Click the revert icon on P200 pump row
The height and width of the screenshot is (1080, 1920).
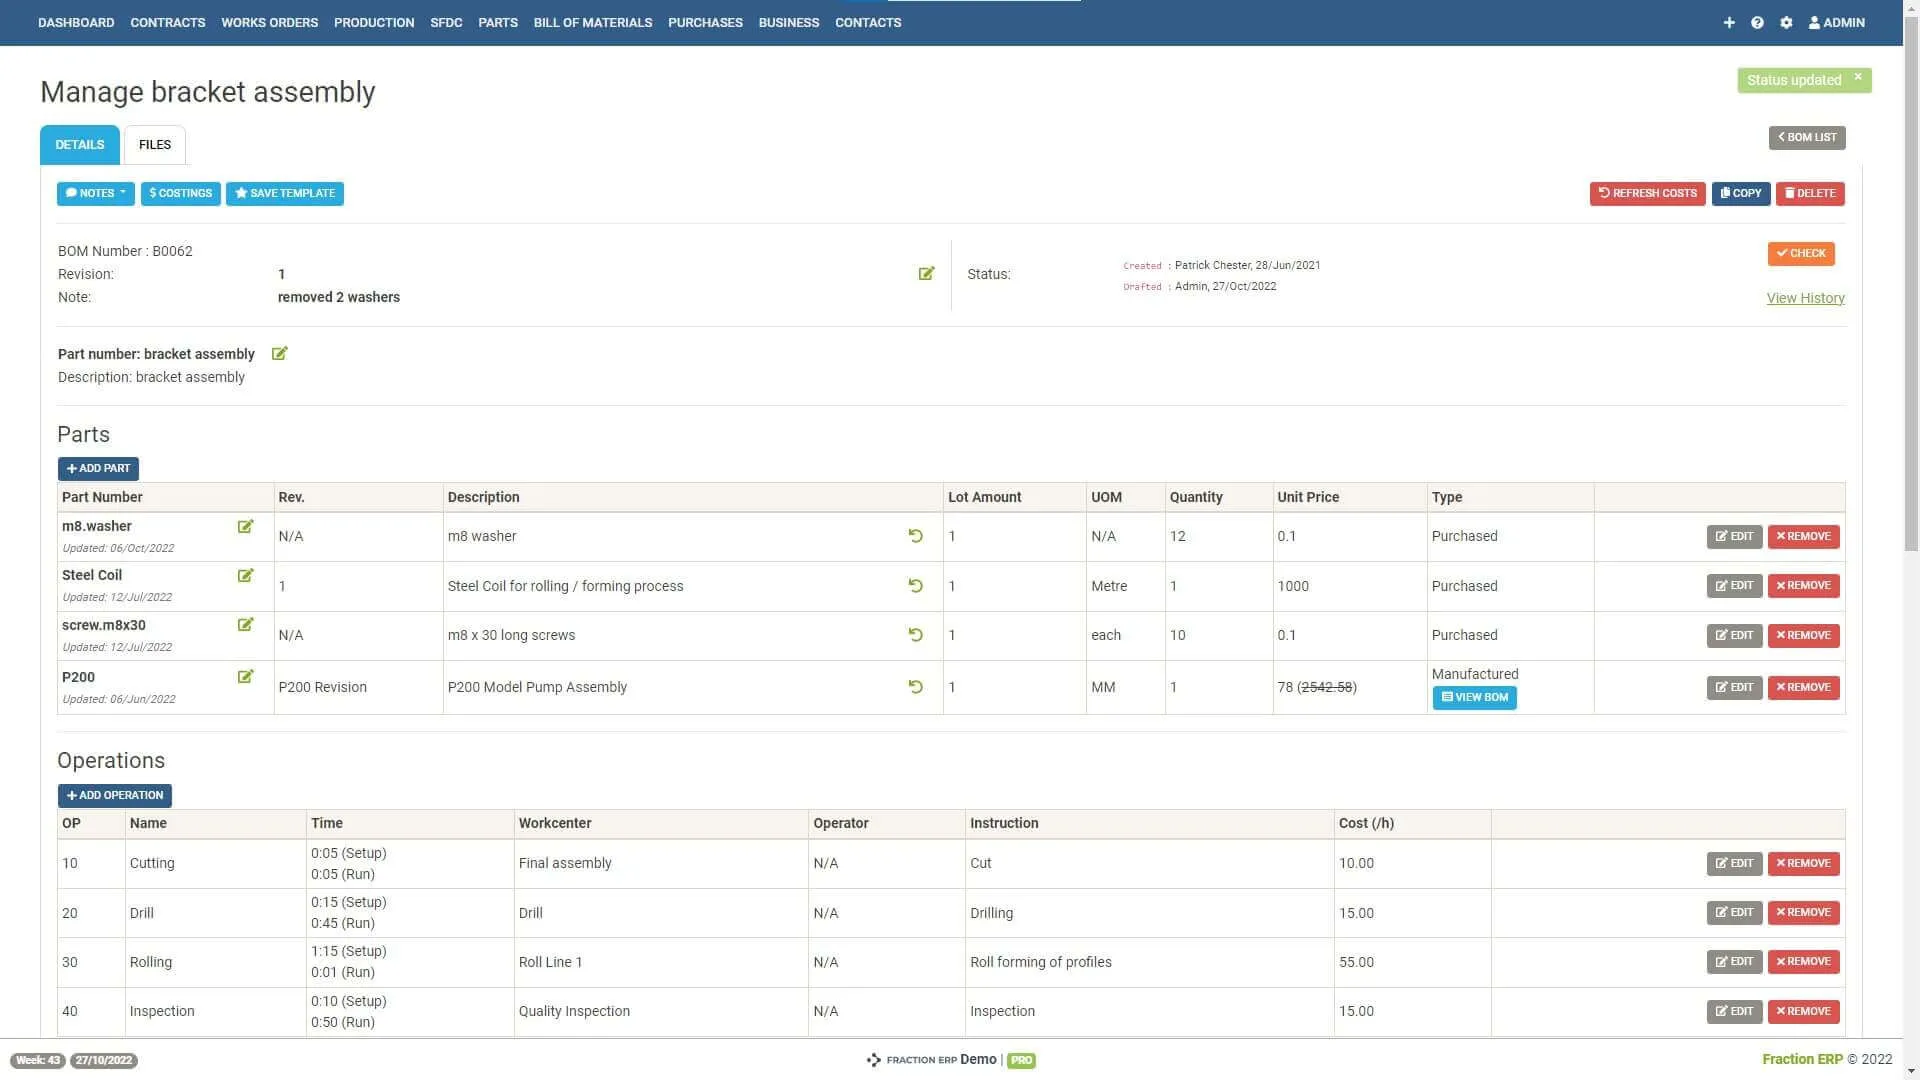(x=916, y=687)
